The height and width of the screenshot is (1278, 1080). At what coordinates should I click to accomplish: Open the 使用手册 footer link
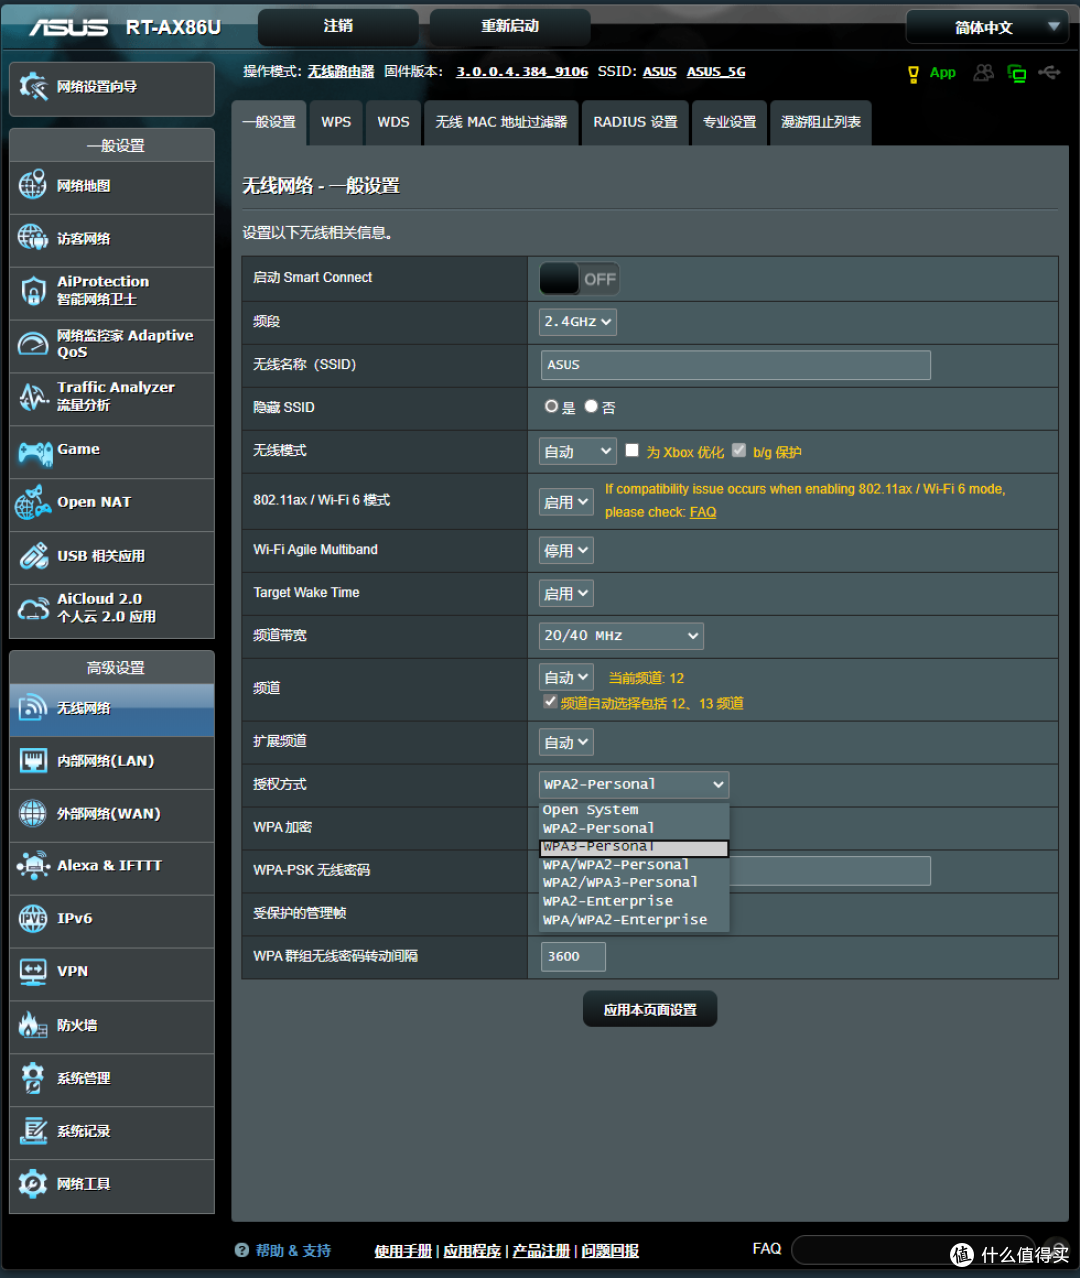point(403,1251)
